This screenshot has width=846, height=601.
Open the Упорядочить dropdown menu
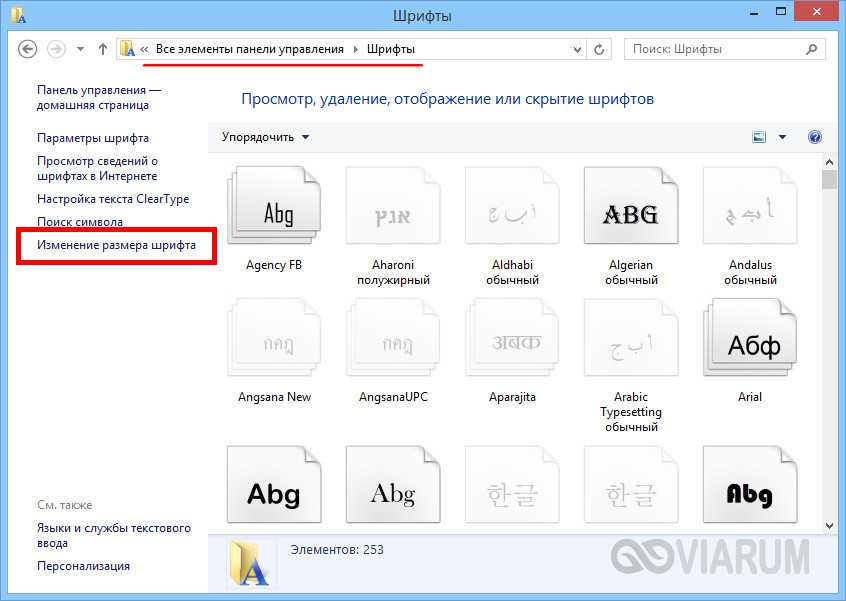(x=265, y=137)
